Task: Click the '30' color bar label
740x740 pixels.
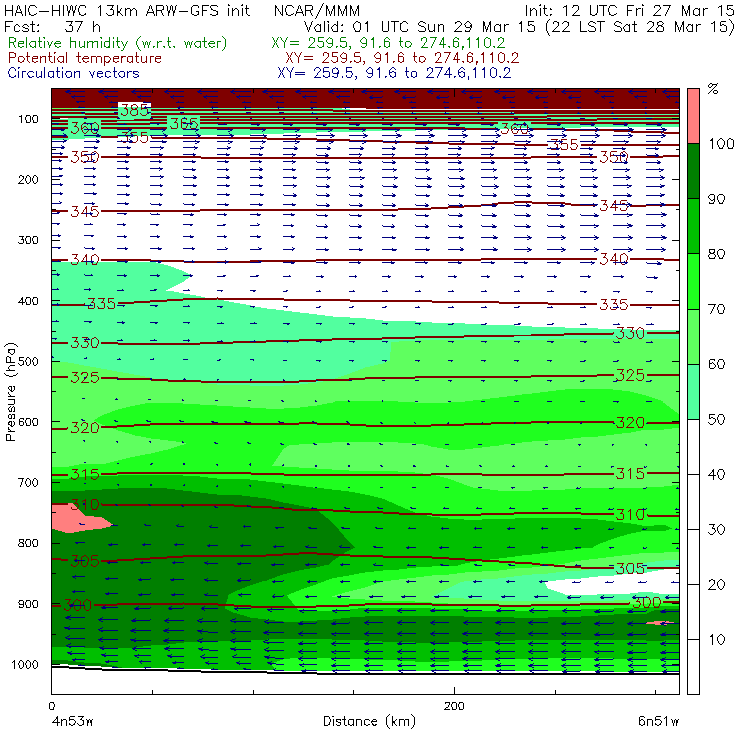Action: (x=716, y=530)
